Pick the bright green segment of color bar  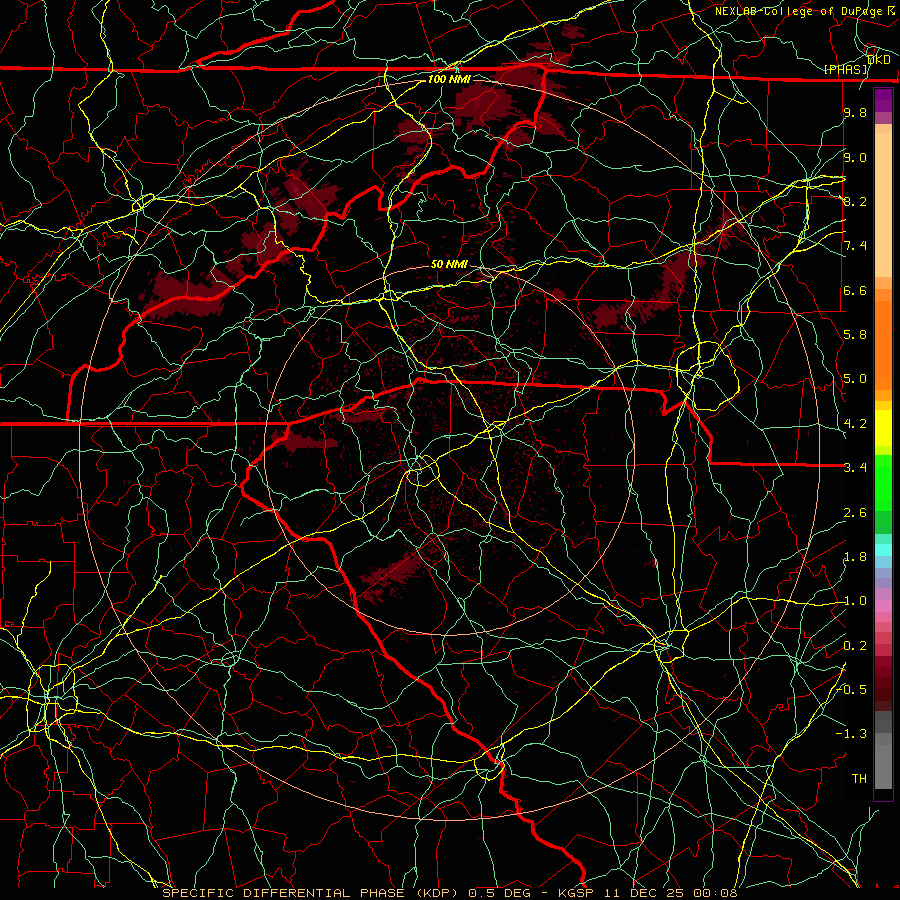(x=883, y=483)
